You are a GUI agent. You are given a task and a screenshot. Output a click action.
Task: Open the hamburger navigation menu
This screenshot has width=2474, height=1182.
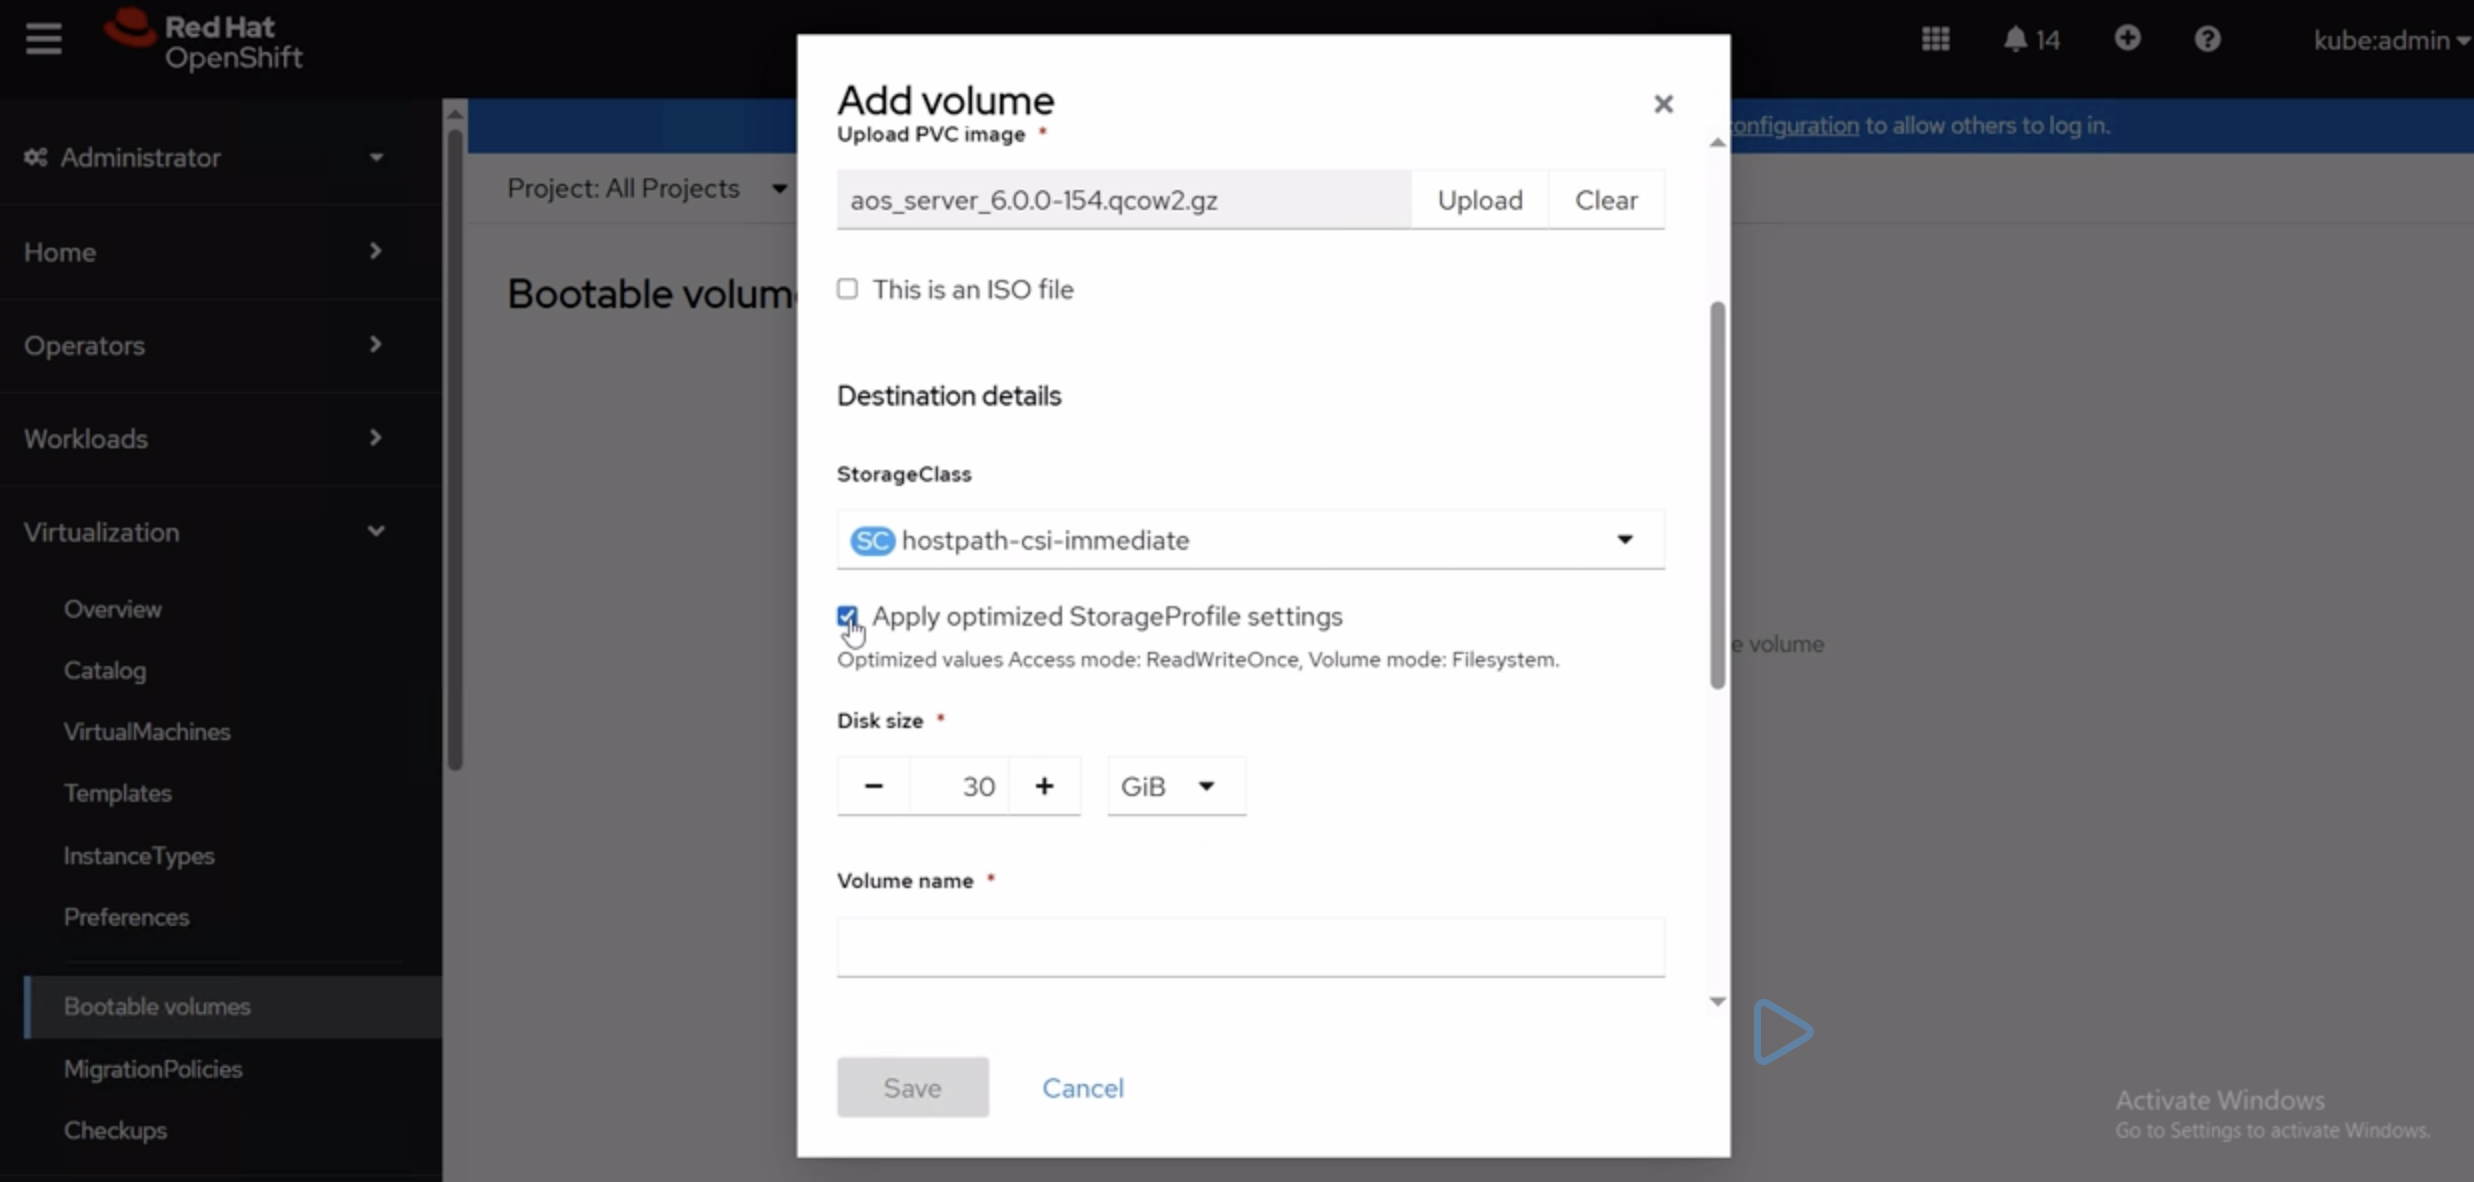43,39
